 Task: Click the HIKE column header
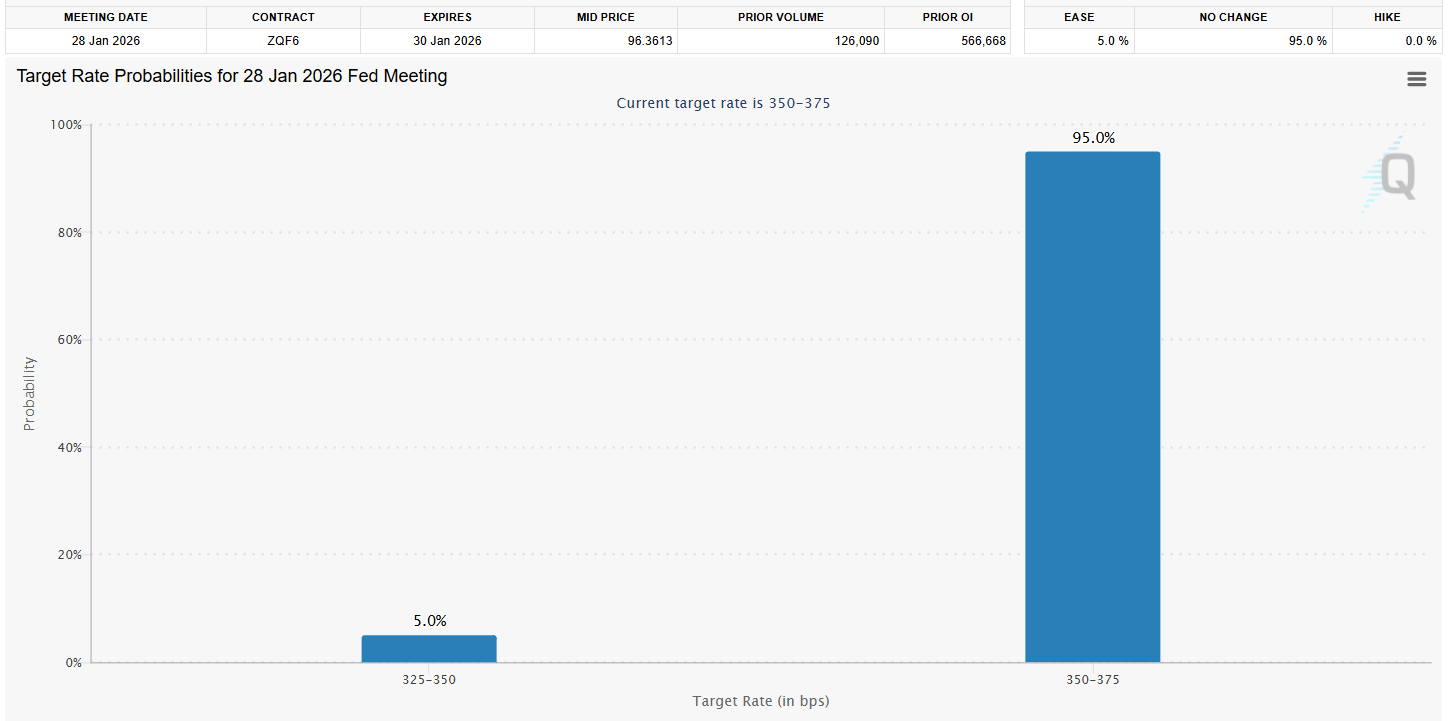coord(1387,17)
